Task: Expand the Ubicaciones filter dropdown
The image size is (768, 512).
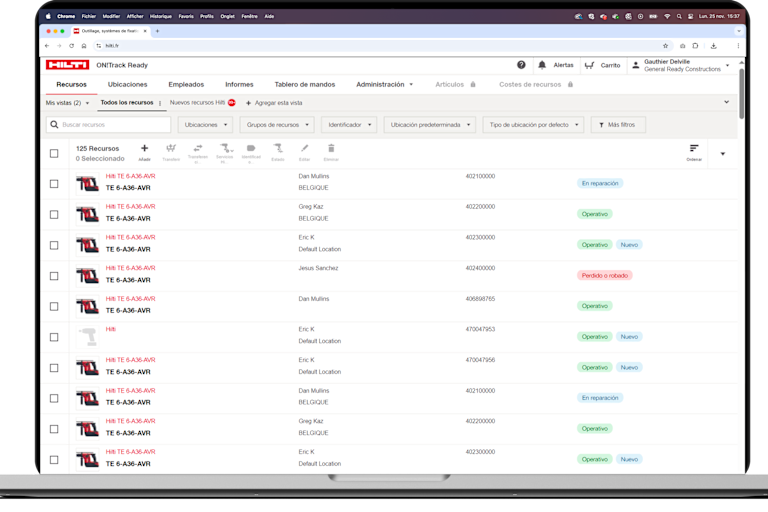Action: [x=205, y=125]
